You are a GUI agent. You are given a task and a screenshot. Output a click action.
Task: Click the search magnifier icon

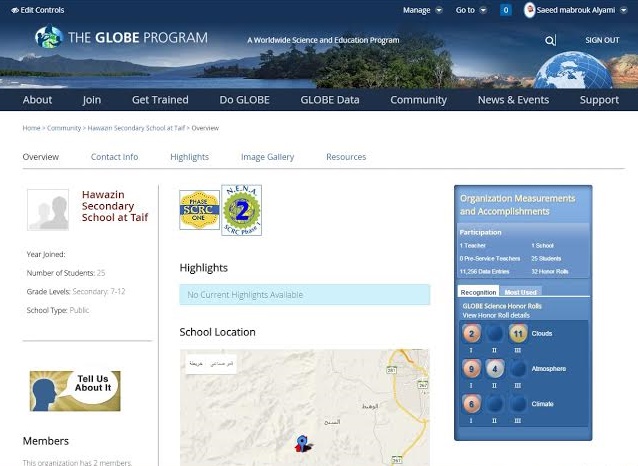click(550, 41)
